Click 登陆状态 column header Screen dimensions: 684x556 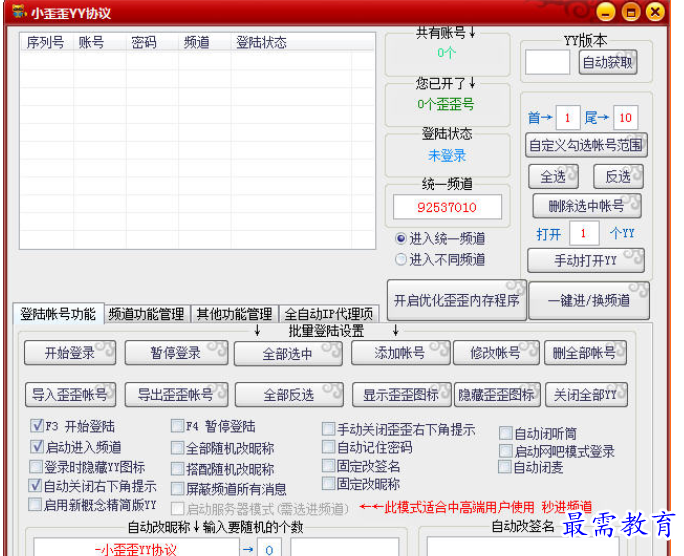pyautogui.click(x=291, y=42)
